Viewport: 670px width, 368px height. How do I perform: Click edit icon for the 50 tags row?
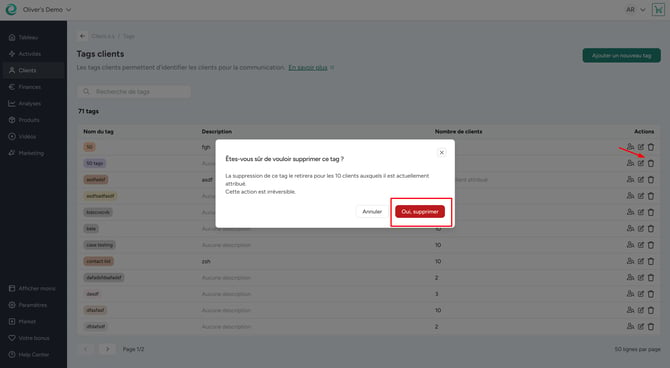(x=641, y=163)
